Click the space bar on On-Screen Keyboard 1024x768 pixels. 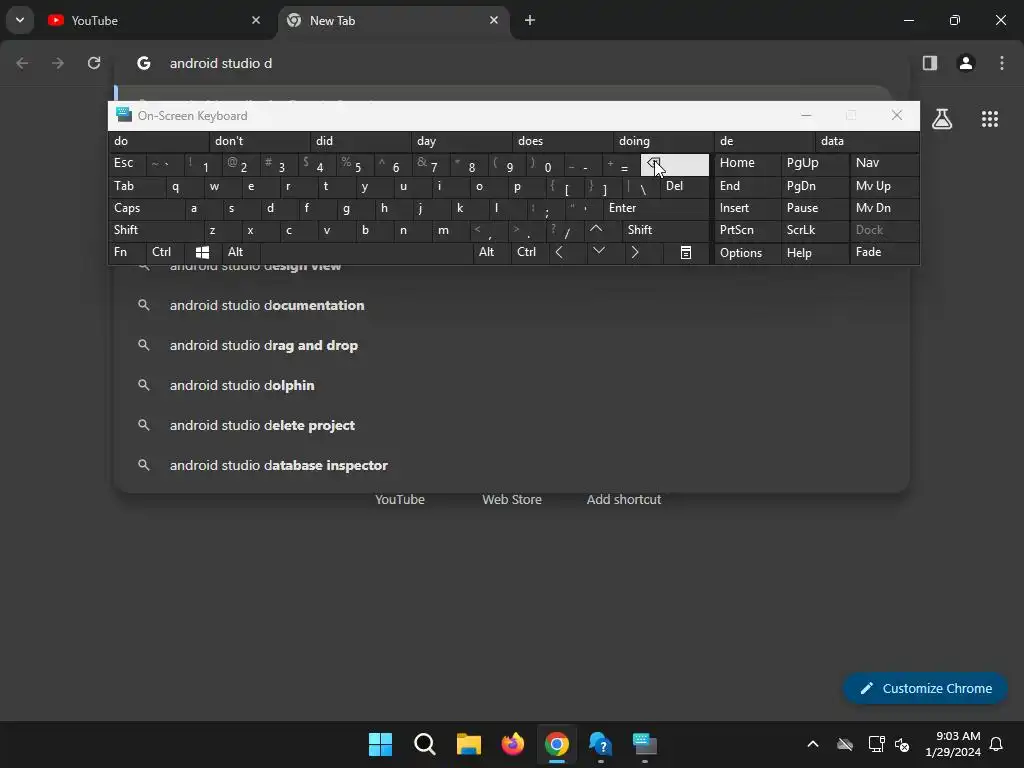[366, 252]
